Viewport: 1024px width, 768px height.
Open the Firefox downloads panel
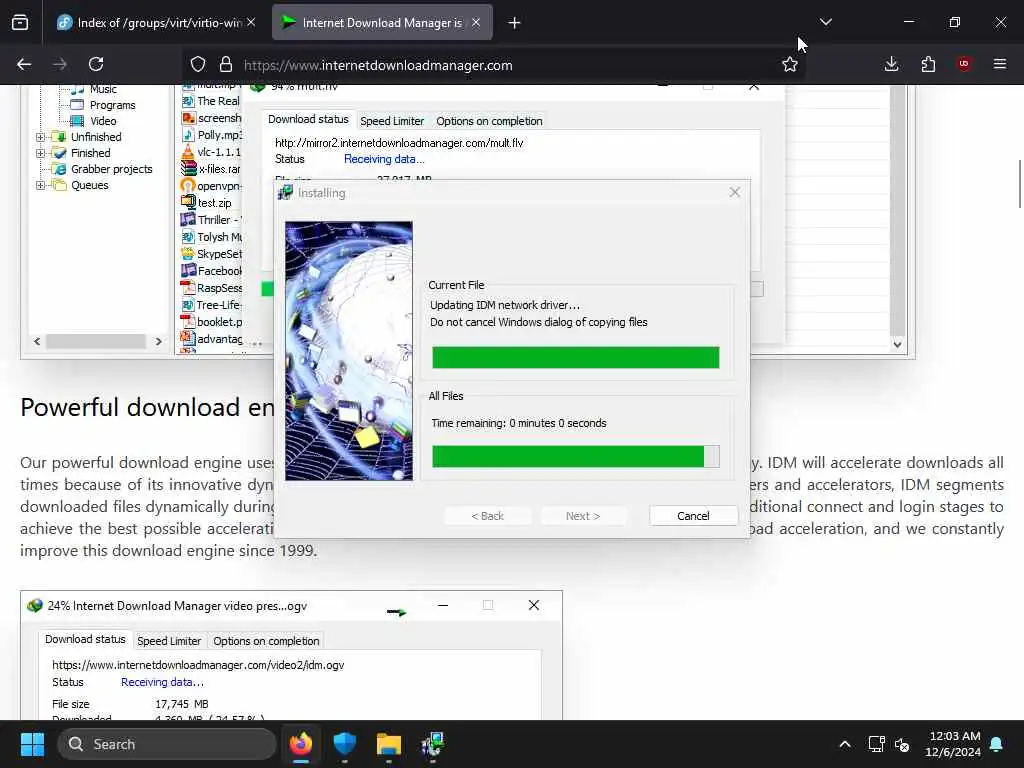pos(891,64)
